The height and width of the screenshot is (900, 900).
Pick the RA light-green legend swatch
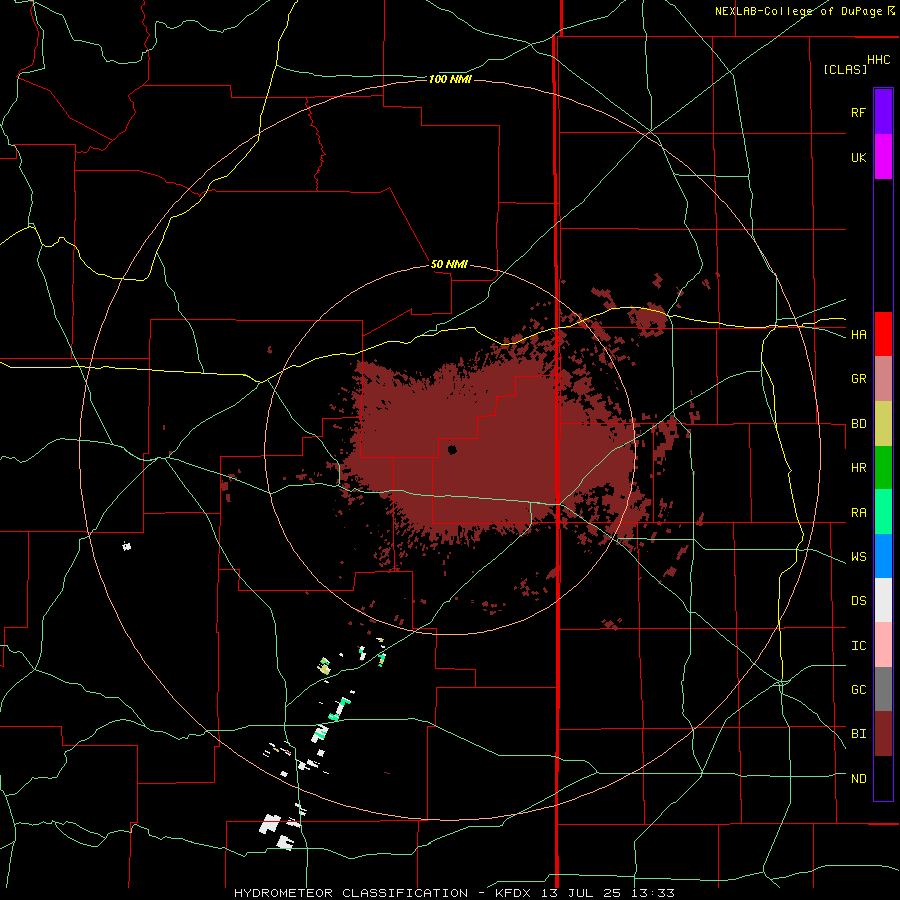pyautogui.click(x=883, y=512)
